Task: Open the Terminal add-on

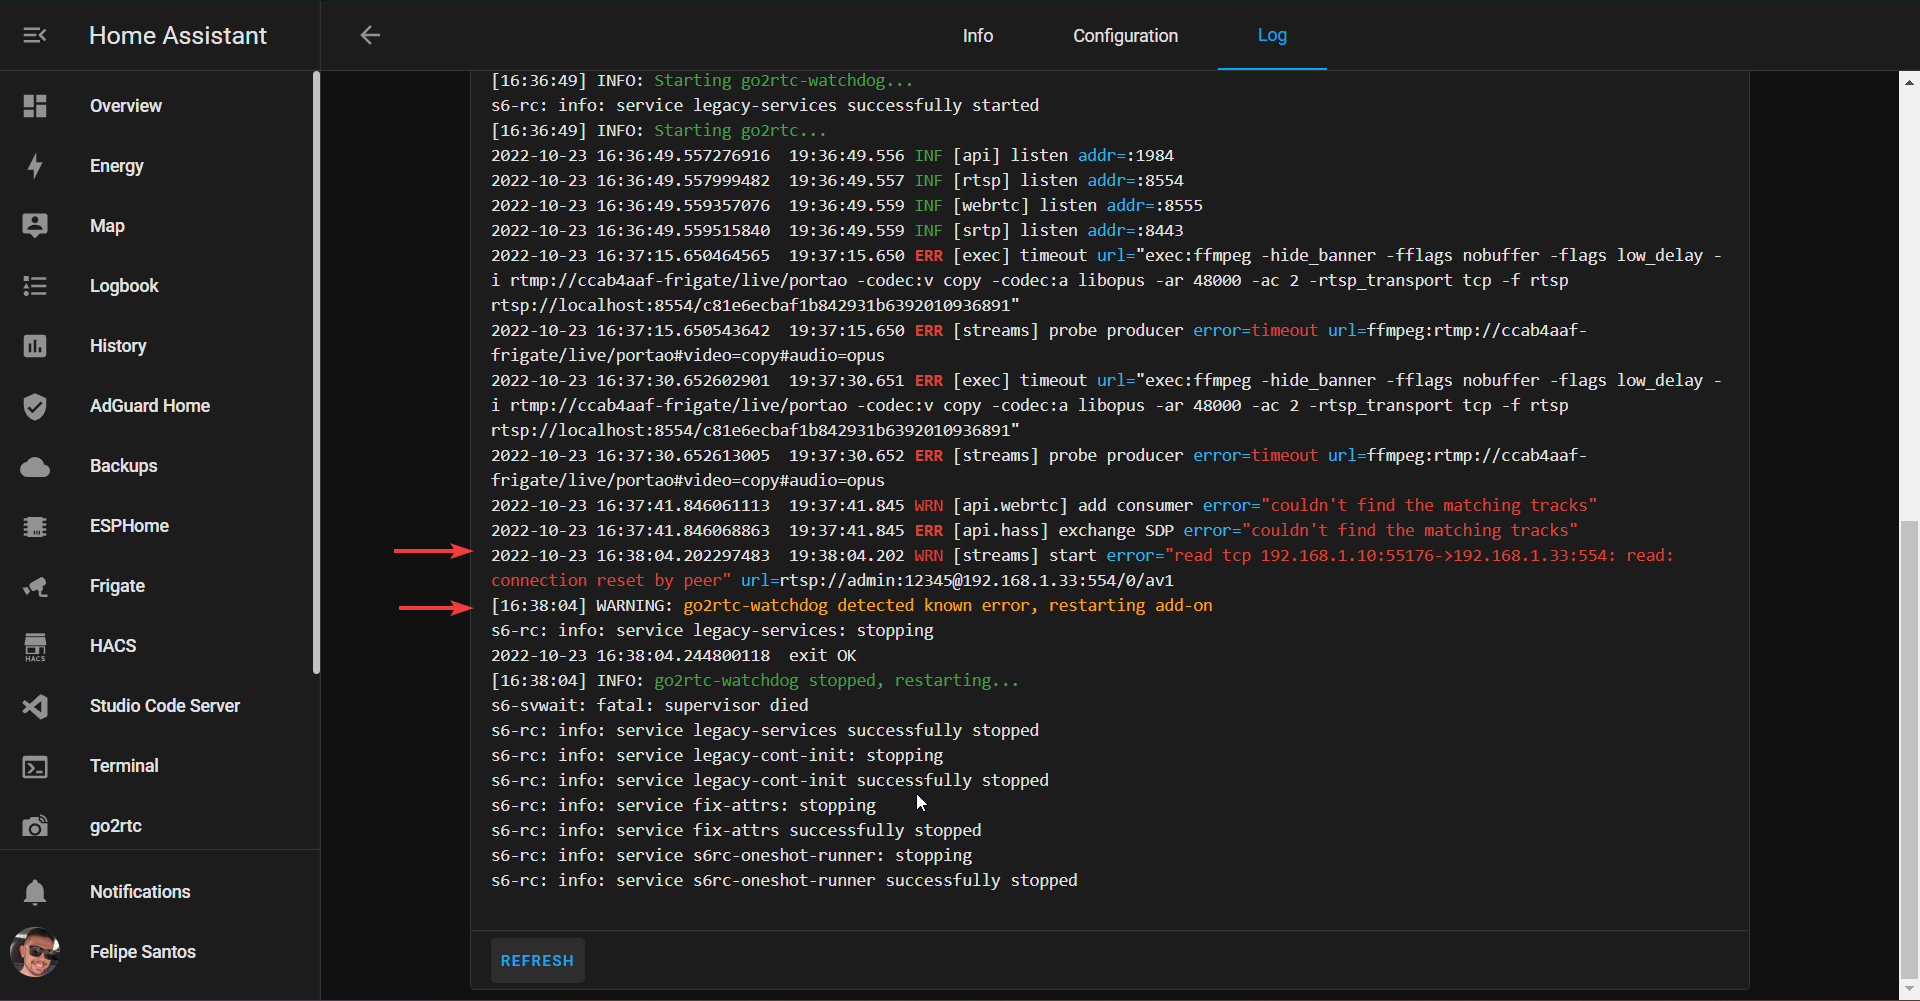Action: [124, 766]
